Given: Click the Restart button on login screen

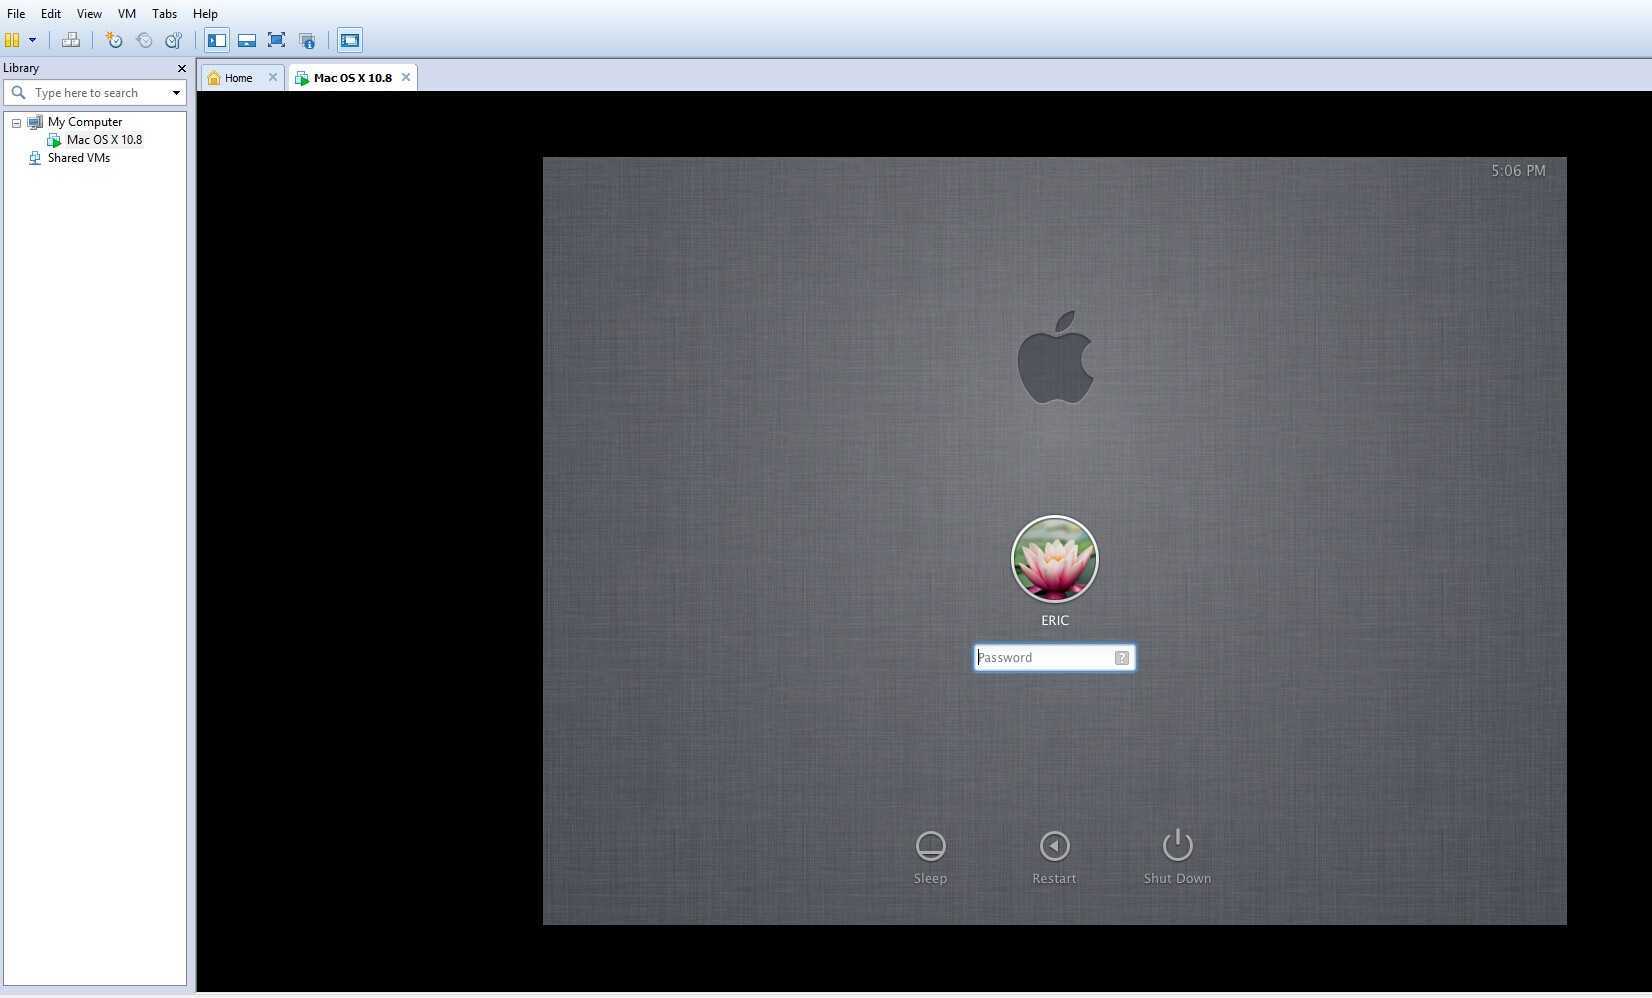Looking at the screenshot, I should 1054,857.
